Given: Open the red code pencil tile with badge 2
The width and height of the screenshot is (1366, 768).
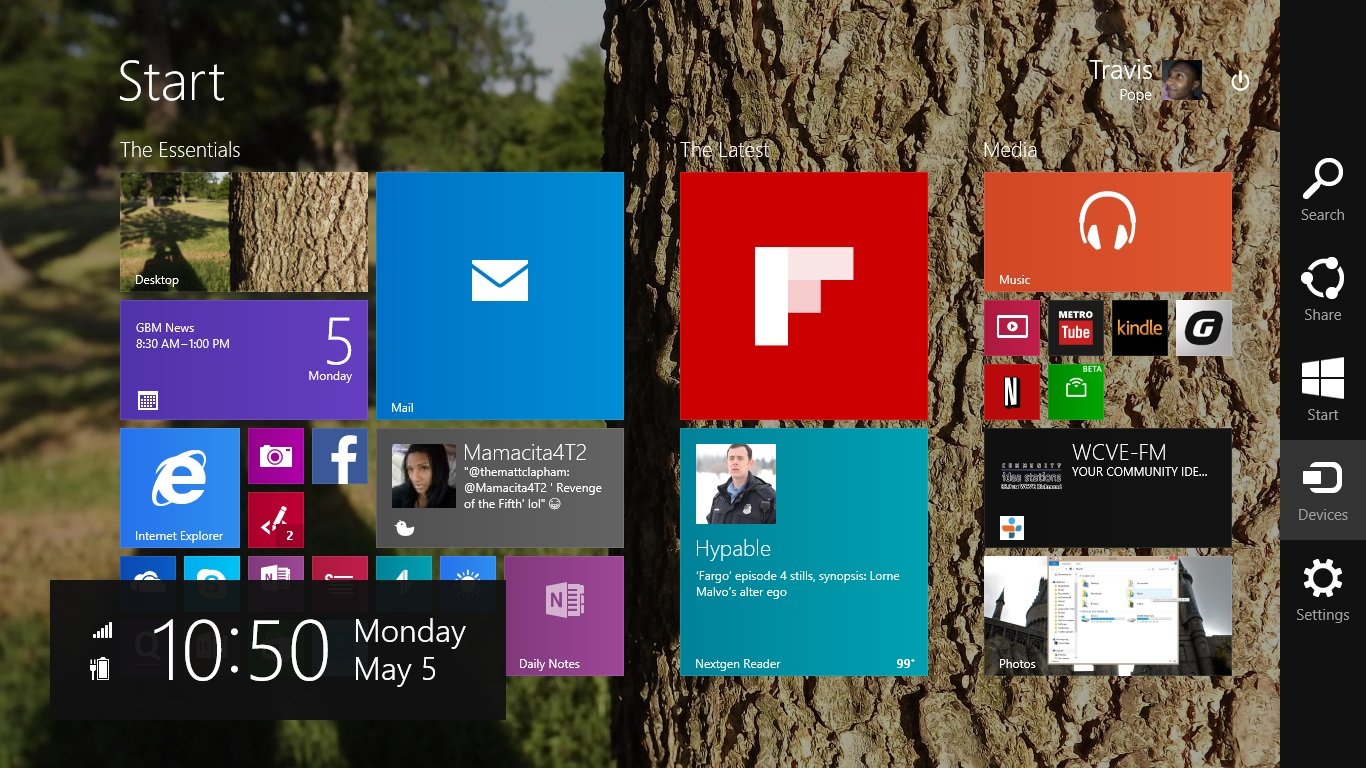Looking at the screenshot, I should 276,520.
